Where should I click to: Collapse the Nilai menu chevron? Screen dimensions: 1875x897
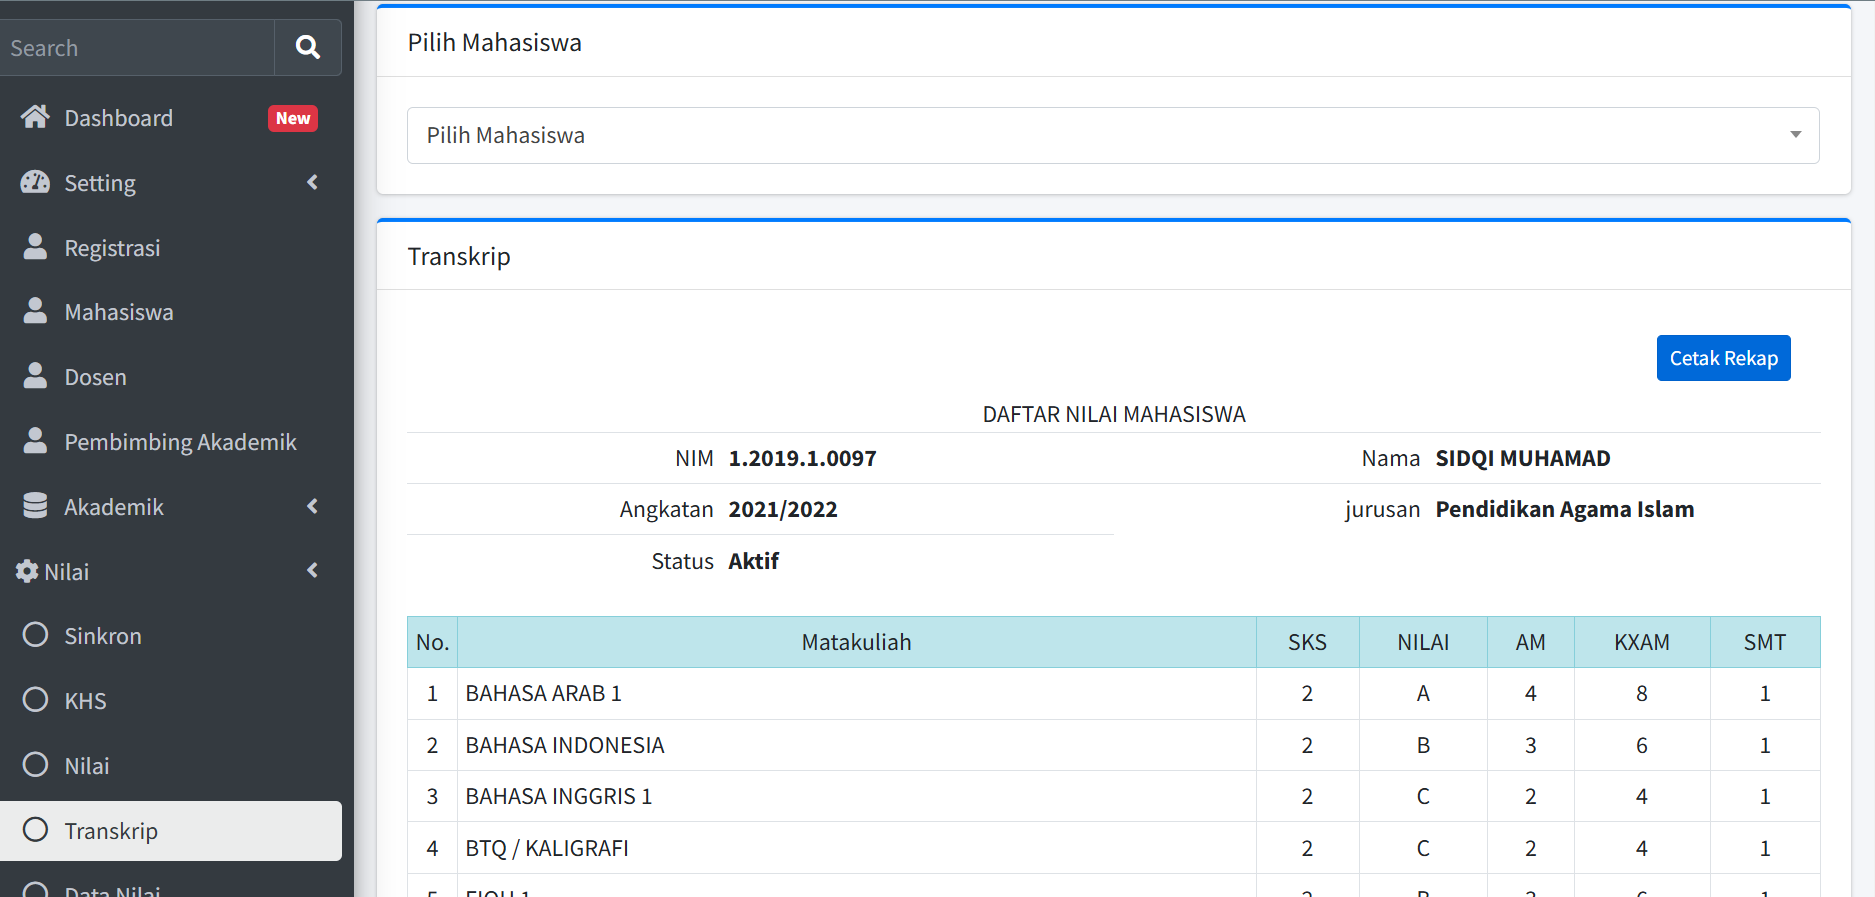312,570
